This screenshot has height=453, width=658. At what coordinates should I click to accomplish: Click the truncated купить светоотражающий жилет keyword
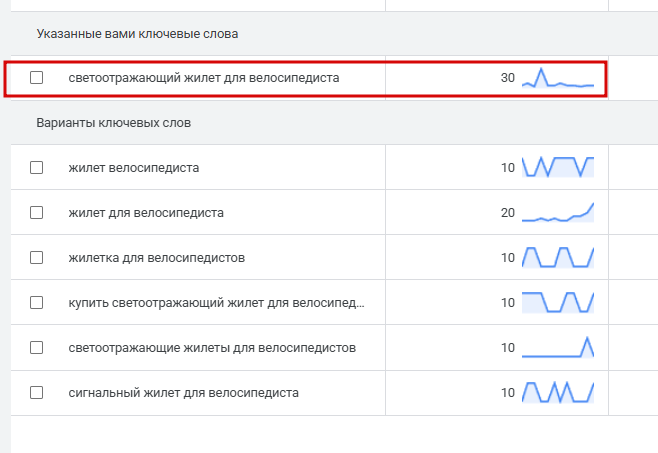click(x=217, y=302)
